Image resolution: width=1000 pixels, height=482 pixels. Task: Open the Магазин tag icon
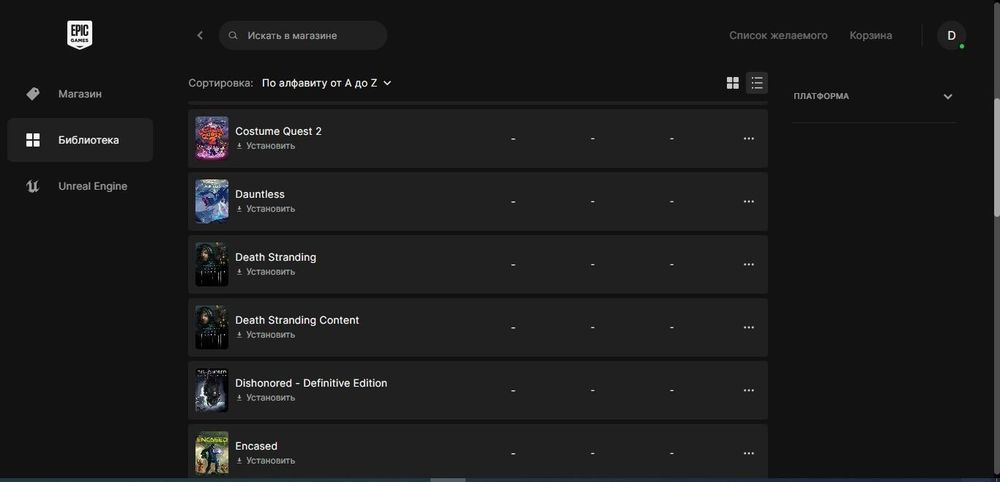click(33, 94)
